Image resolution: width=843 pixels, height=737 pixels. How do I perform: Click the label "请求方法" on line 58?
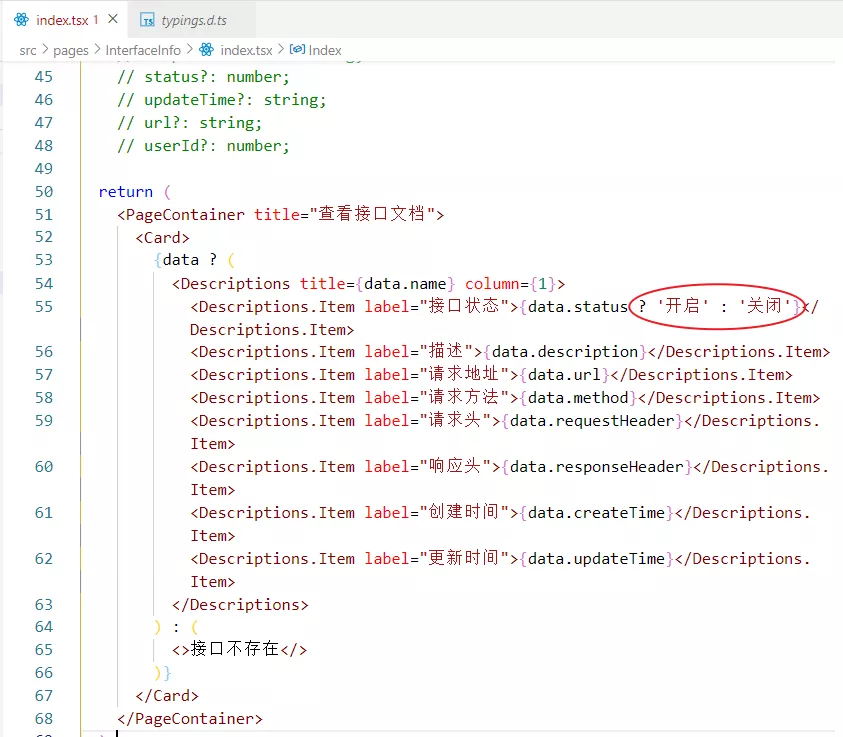coord(465,397)
